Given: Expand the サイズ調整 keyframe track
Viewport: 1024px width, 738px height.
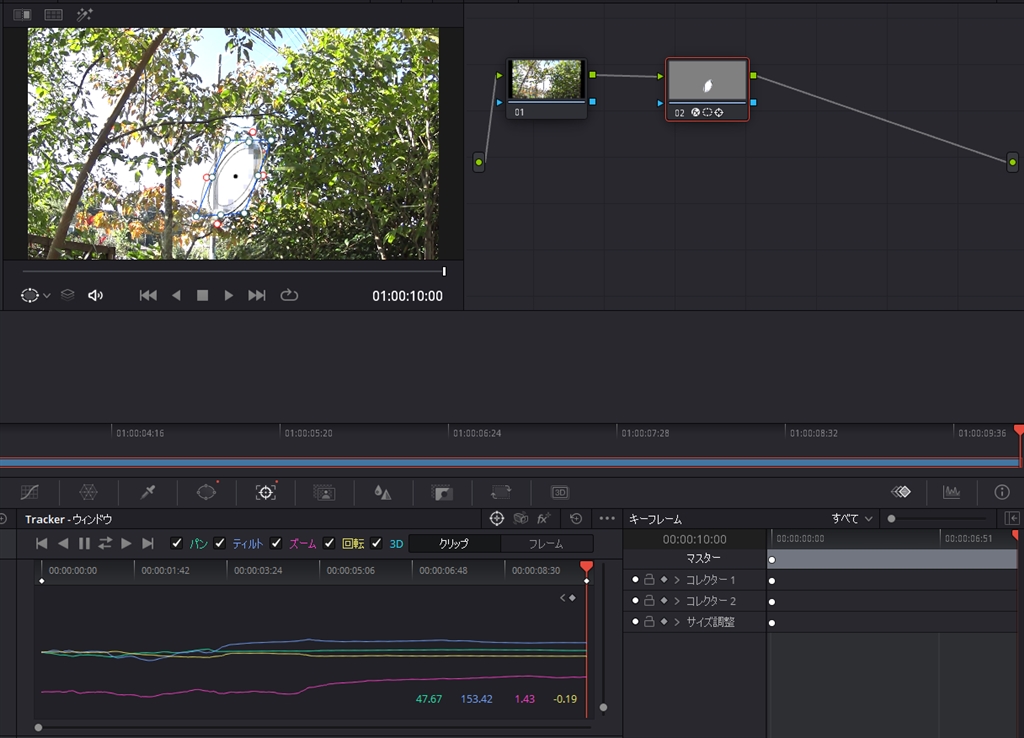Looking at the screenshot, I should [677, 622].
